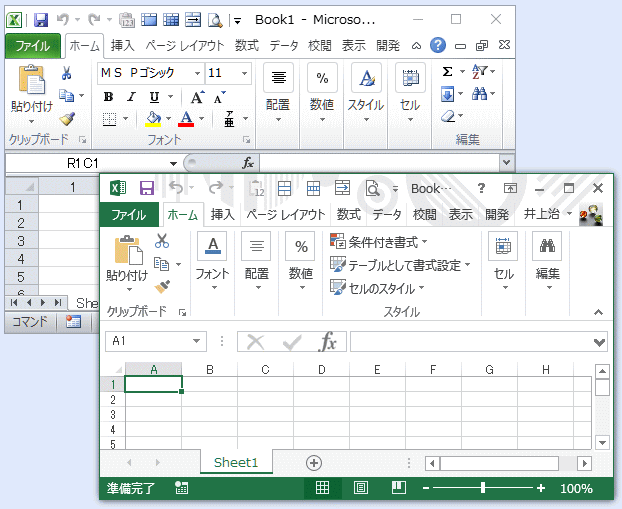Click Undo icon in back Excel window

63,19
